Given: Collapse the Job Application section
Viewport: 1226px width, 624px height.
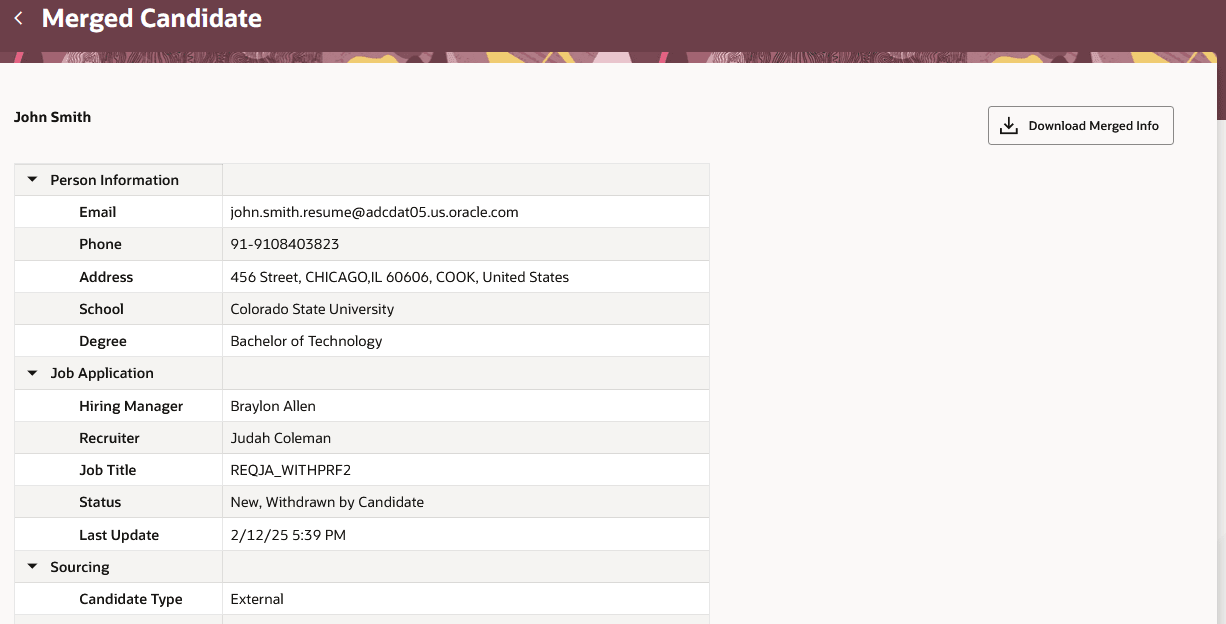Looking at the screenshot, I should tap(32, 373).
